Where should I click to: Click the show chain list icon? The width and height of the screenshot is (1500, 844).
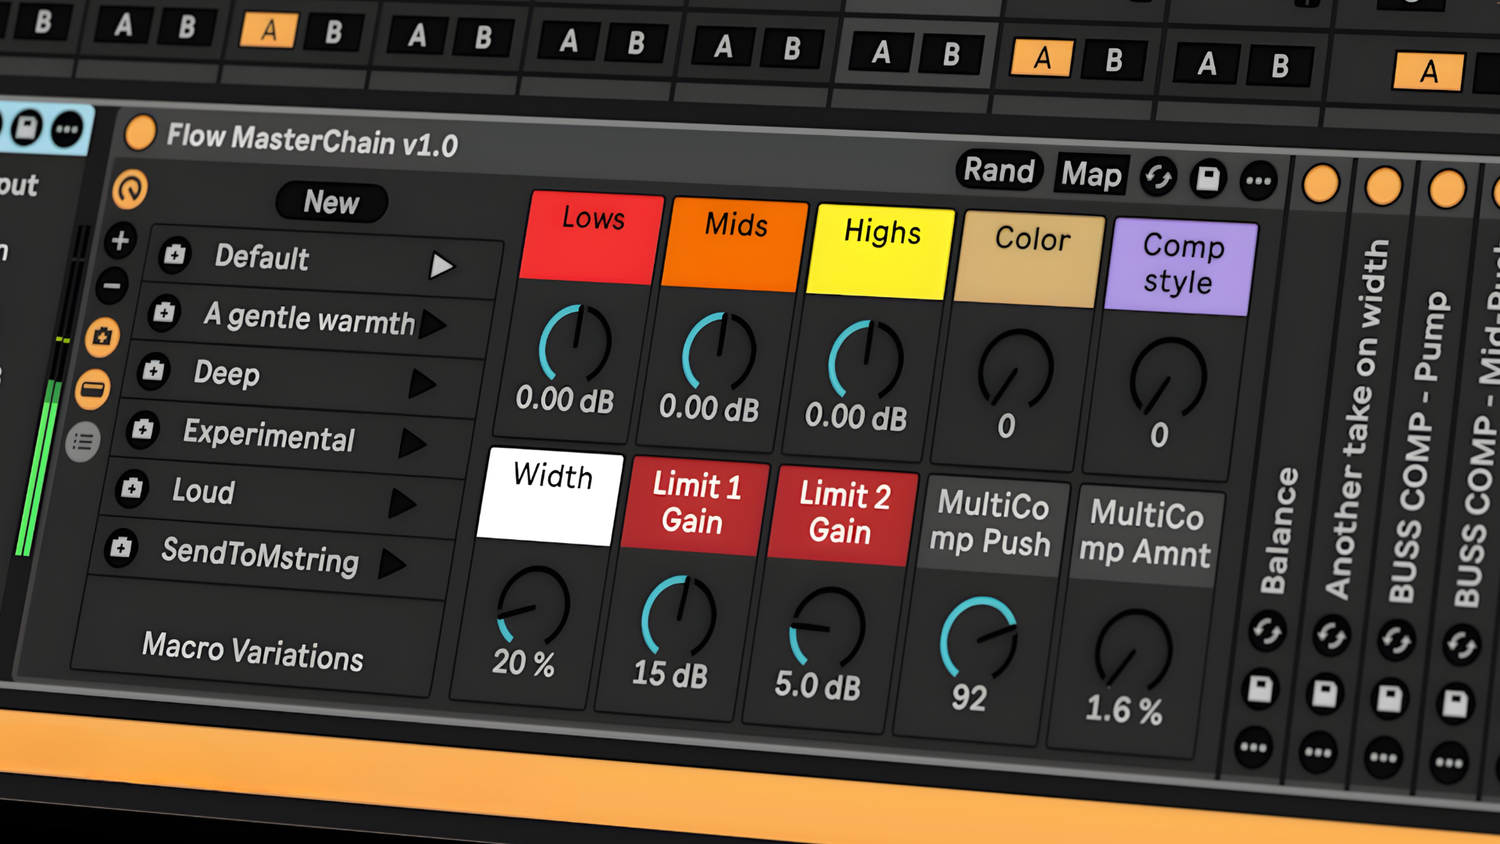(x=83, y=441)
